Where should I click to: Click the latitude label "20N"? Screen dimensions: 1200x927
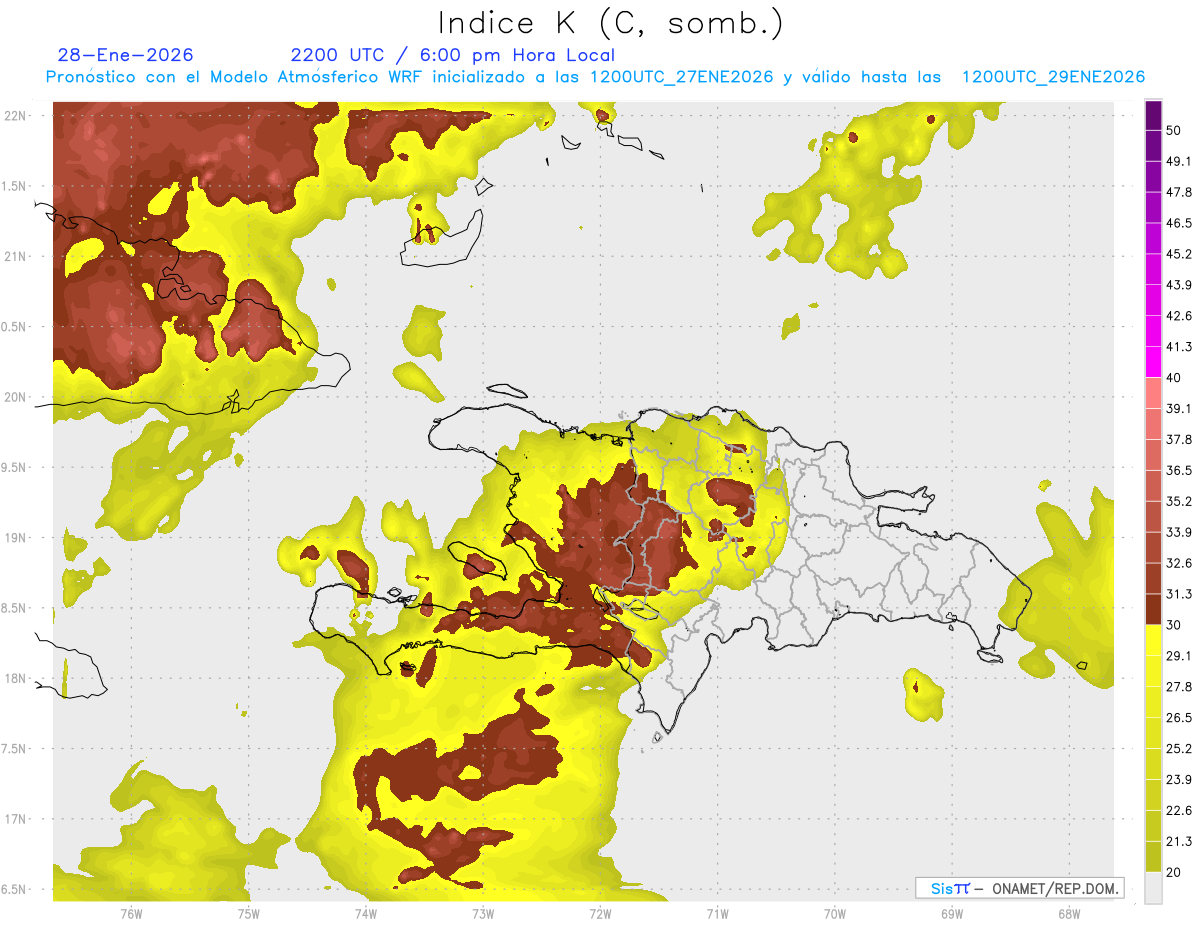coord(16,398)
